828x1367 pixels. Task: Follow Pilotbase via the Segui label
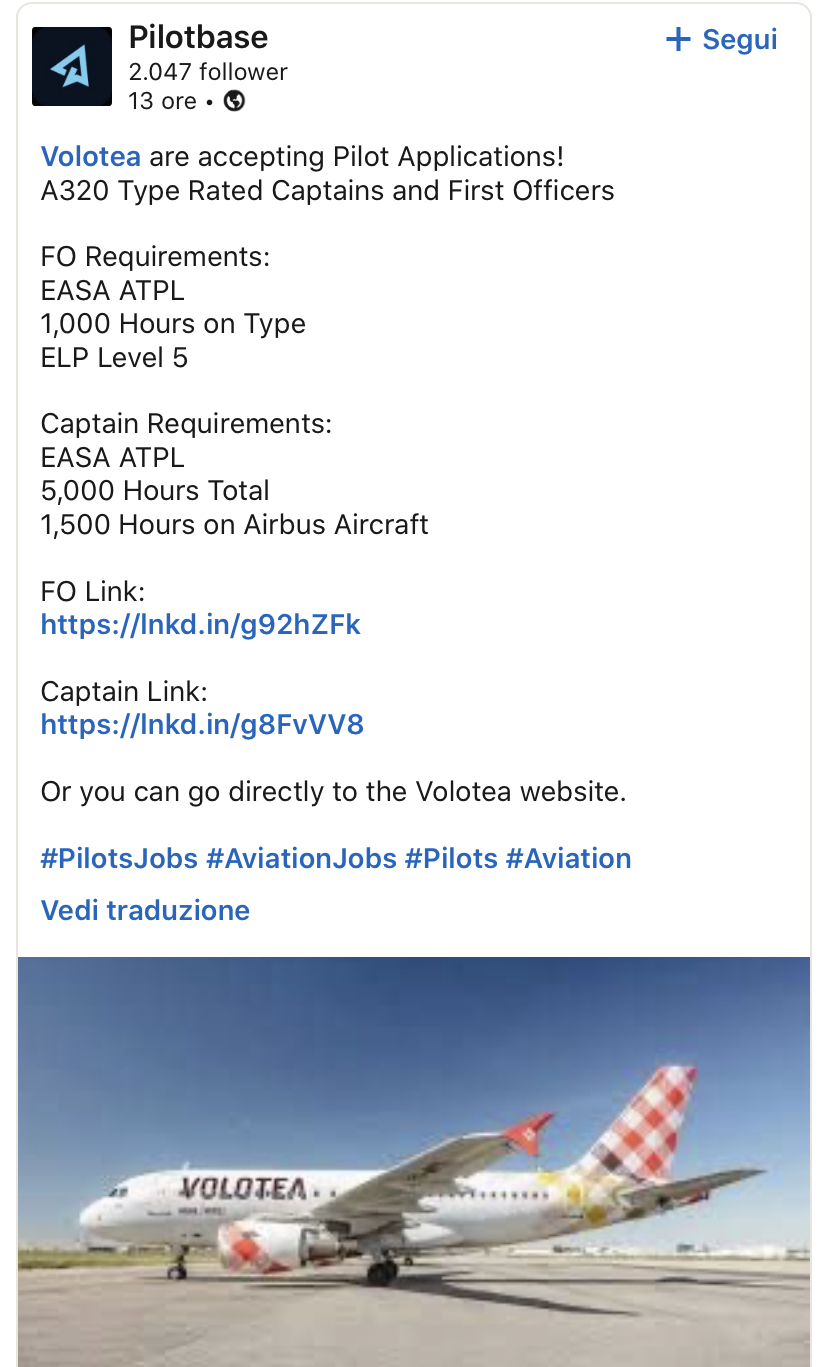coord(739,40)
